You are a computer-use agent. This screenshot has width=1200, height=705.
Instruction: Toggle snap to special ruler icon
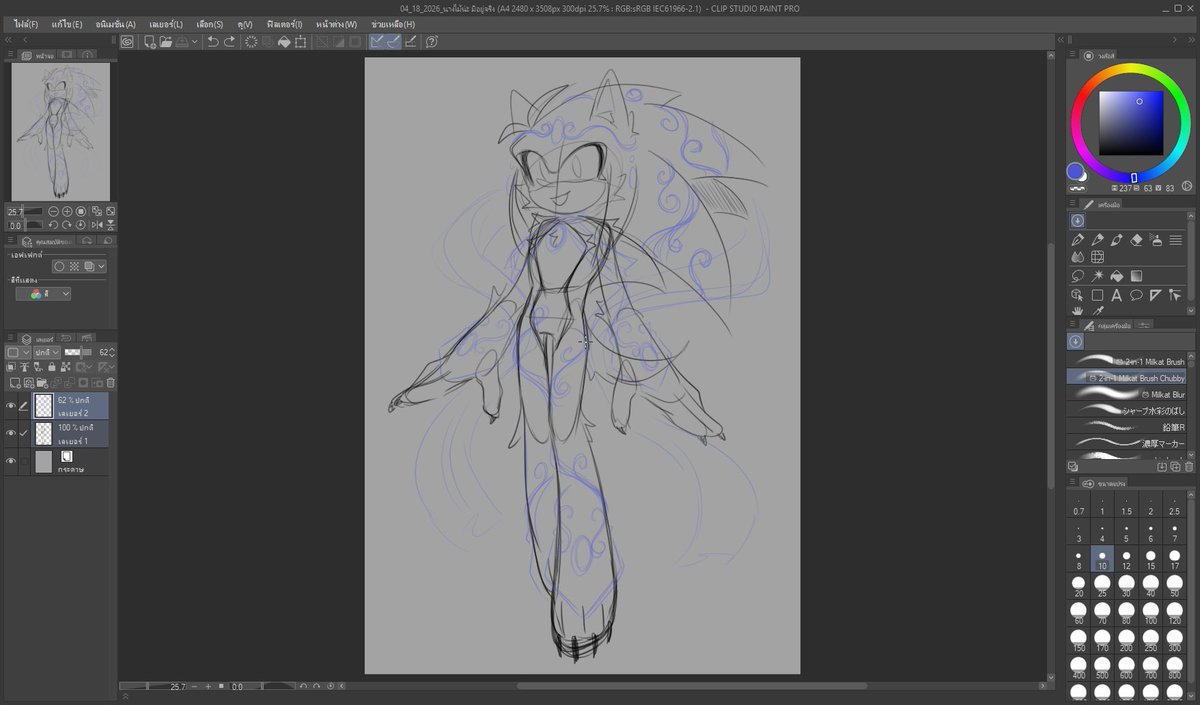395,42
